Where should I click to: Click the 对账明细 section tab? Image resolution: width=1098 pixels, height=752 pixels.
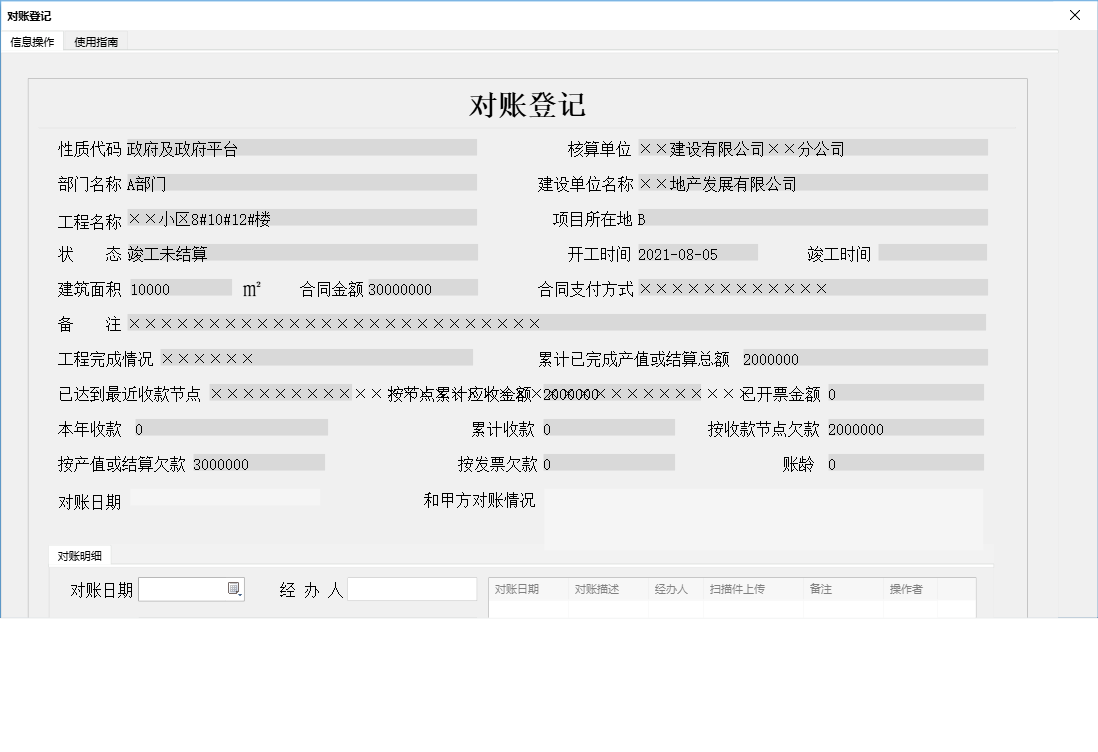79,556
